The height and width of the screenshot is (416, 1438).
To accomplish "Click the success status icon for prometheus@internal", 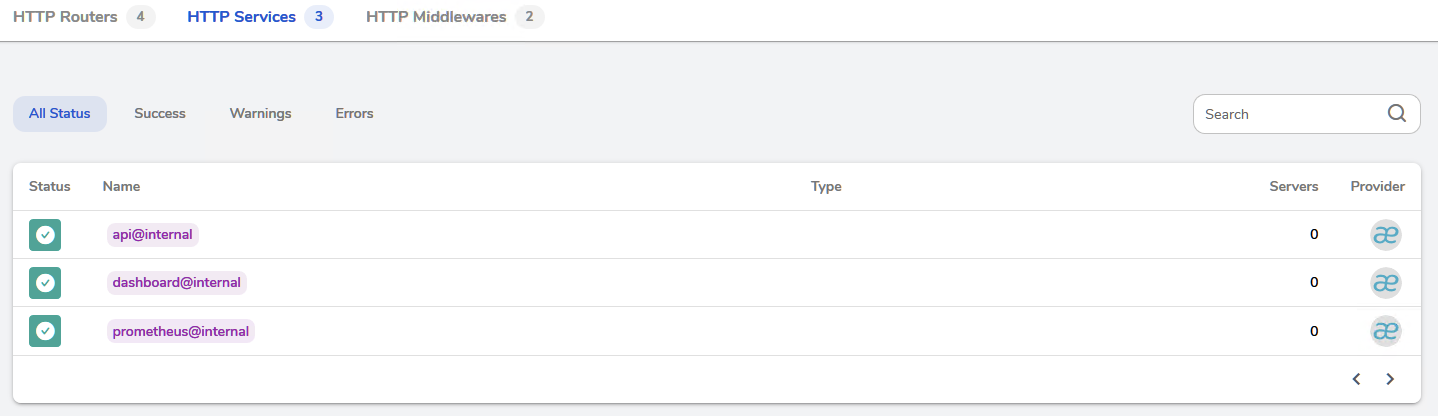I will pos(45,331).
